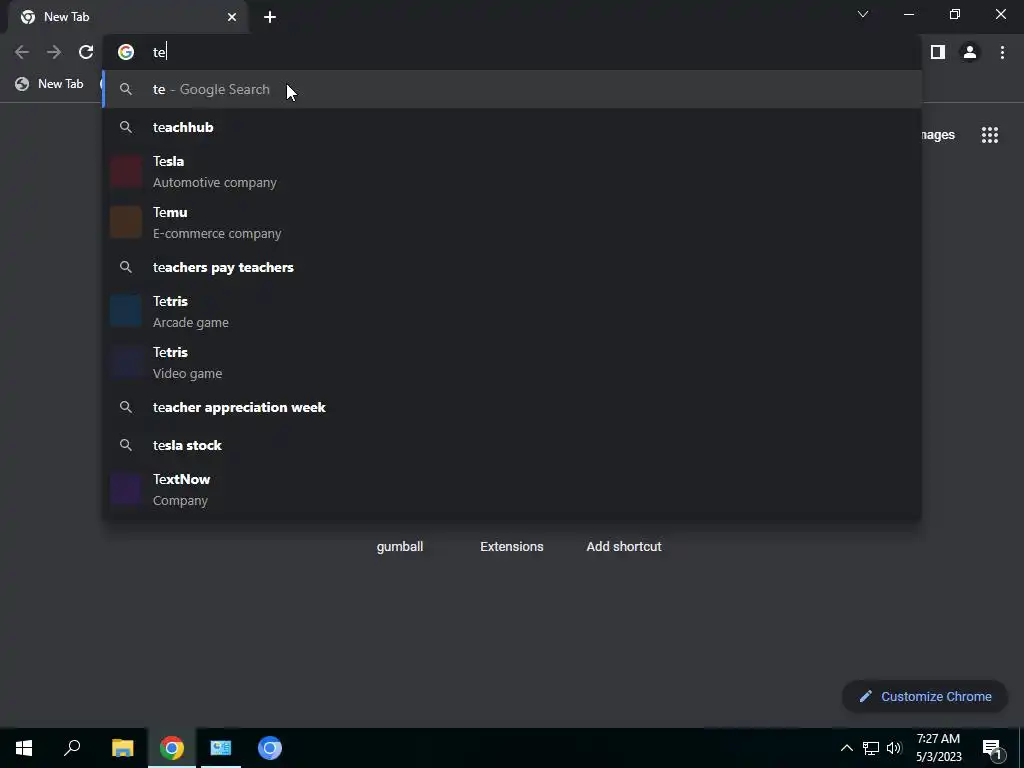Open taskbar app next to Chrome
This screenshot has height=768, width=1024.
(221, 748)
